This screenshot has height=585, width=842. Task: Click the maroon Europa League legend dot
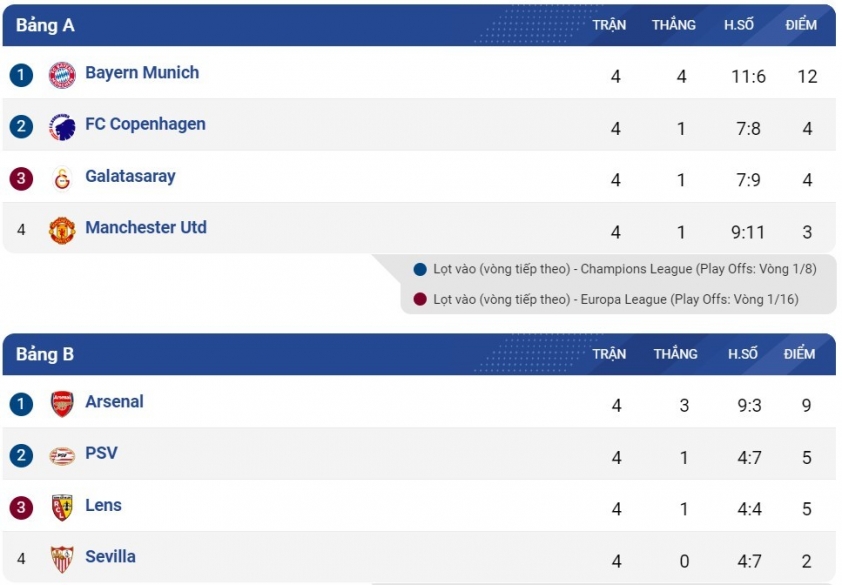pos(420,299)
